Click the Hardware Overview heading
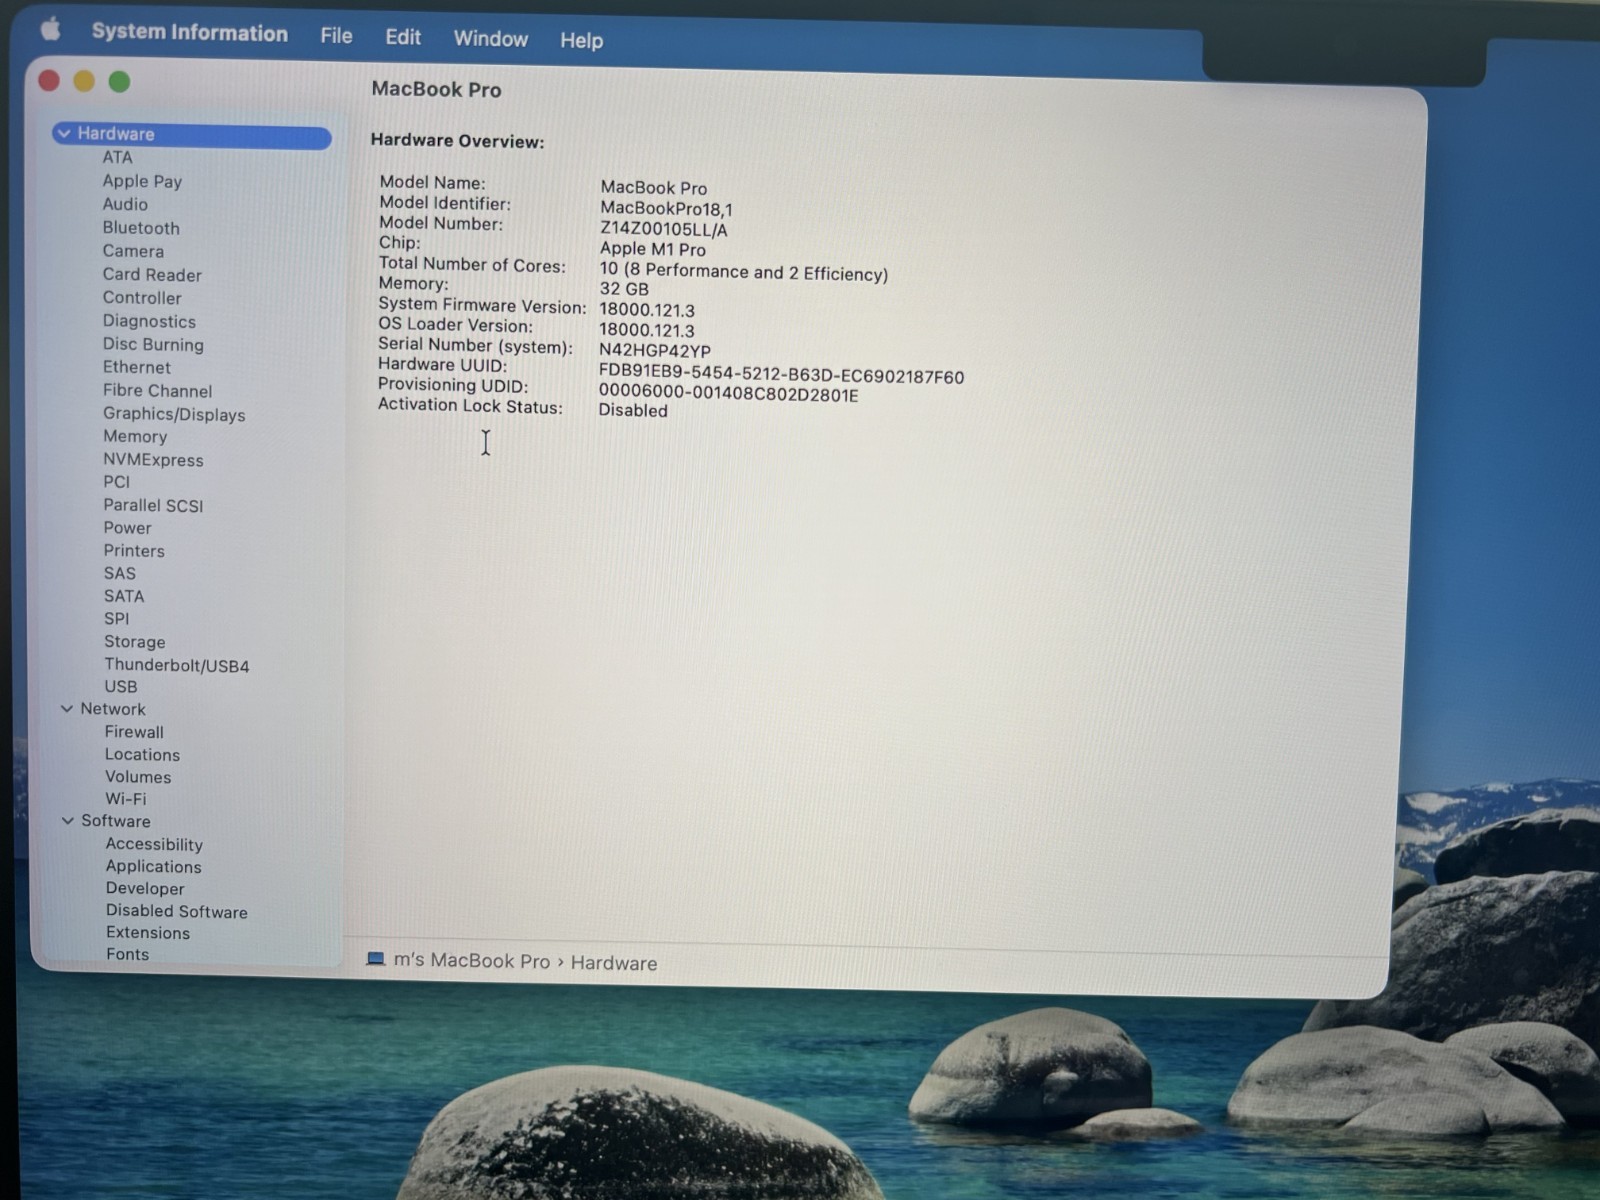Viewport: 1600px width, 1200px height. (x=457, y=141)
